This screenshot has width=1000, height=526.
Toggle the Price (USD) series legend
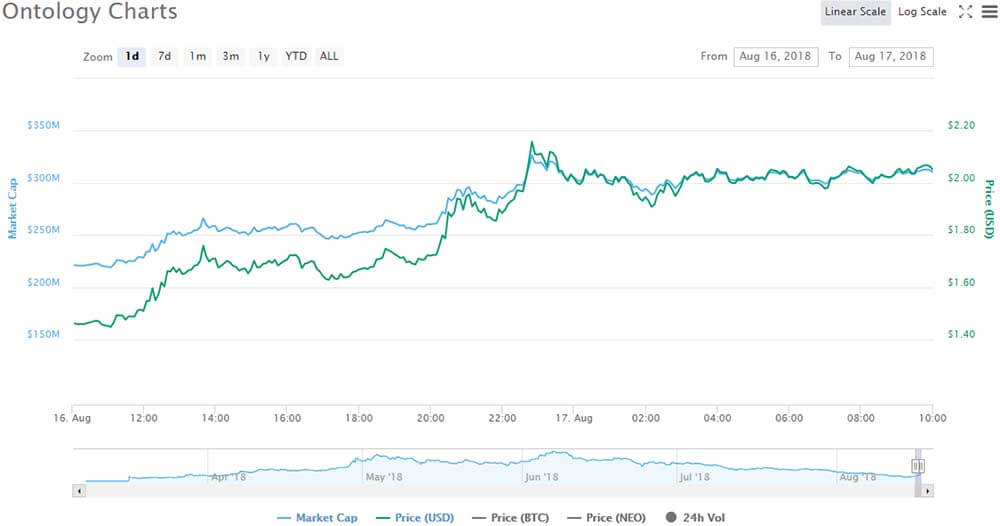(415, 518)
